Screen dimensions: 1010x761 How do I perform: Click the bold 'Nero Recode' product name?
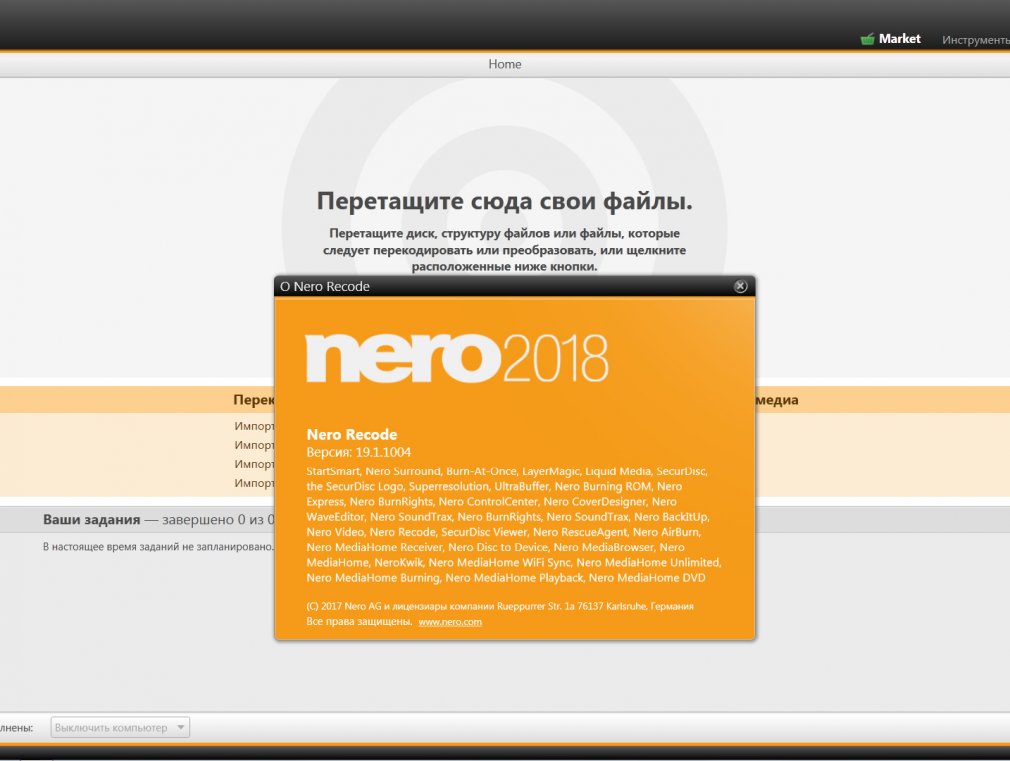(x=352, y=434)
